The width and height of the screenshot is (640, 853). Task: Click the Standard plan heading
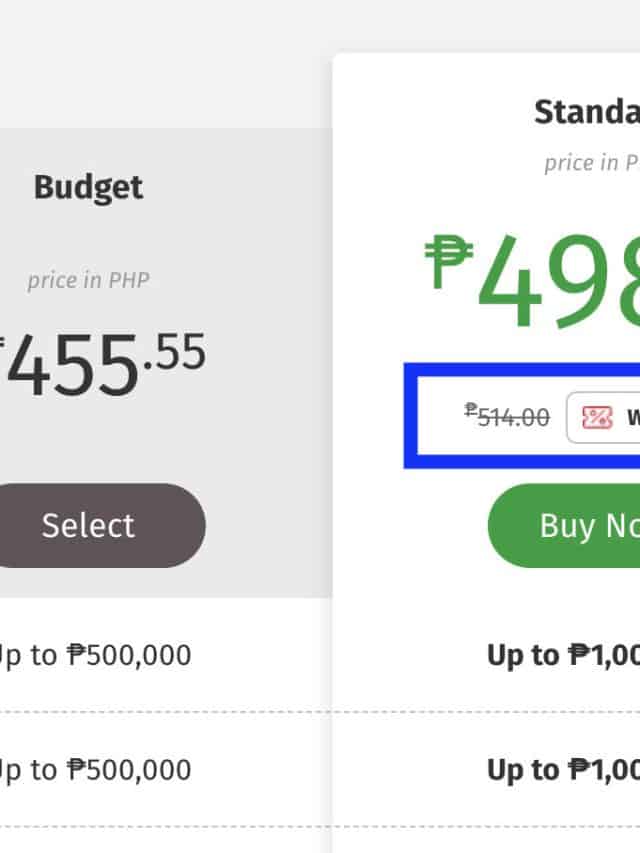tap(587, 112)
